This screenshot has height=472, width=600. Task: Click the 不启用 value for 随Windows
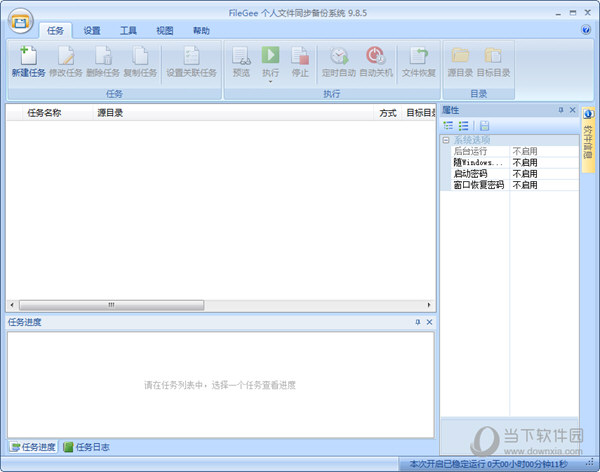coord(525,163)
